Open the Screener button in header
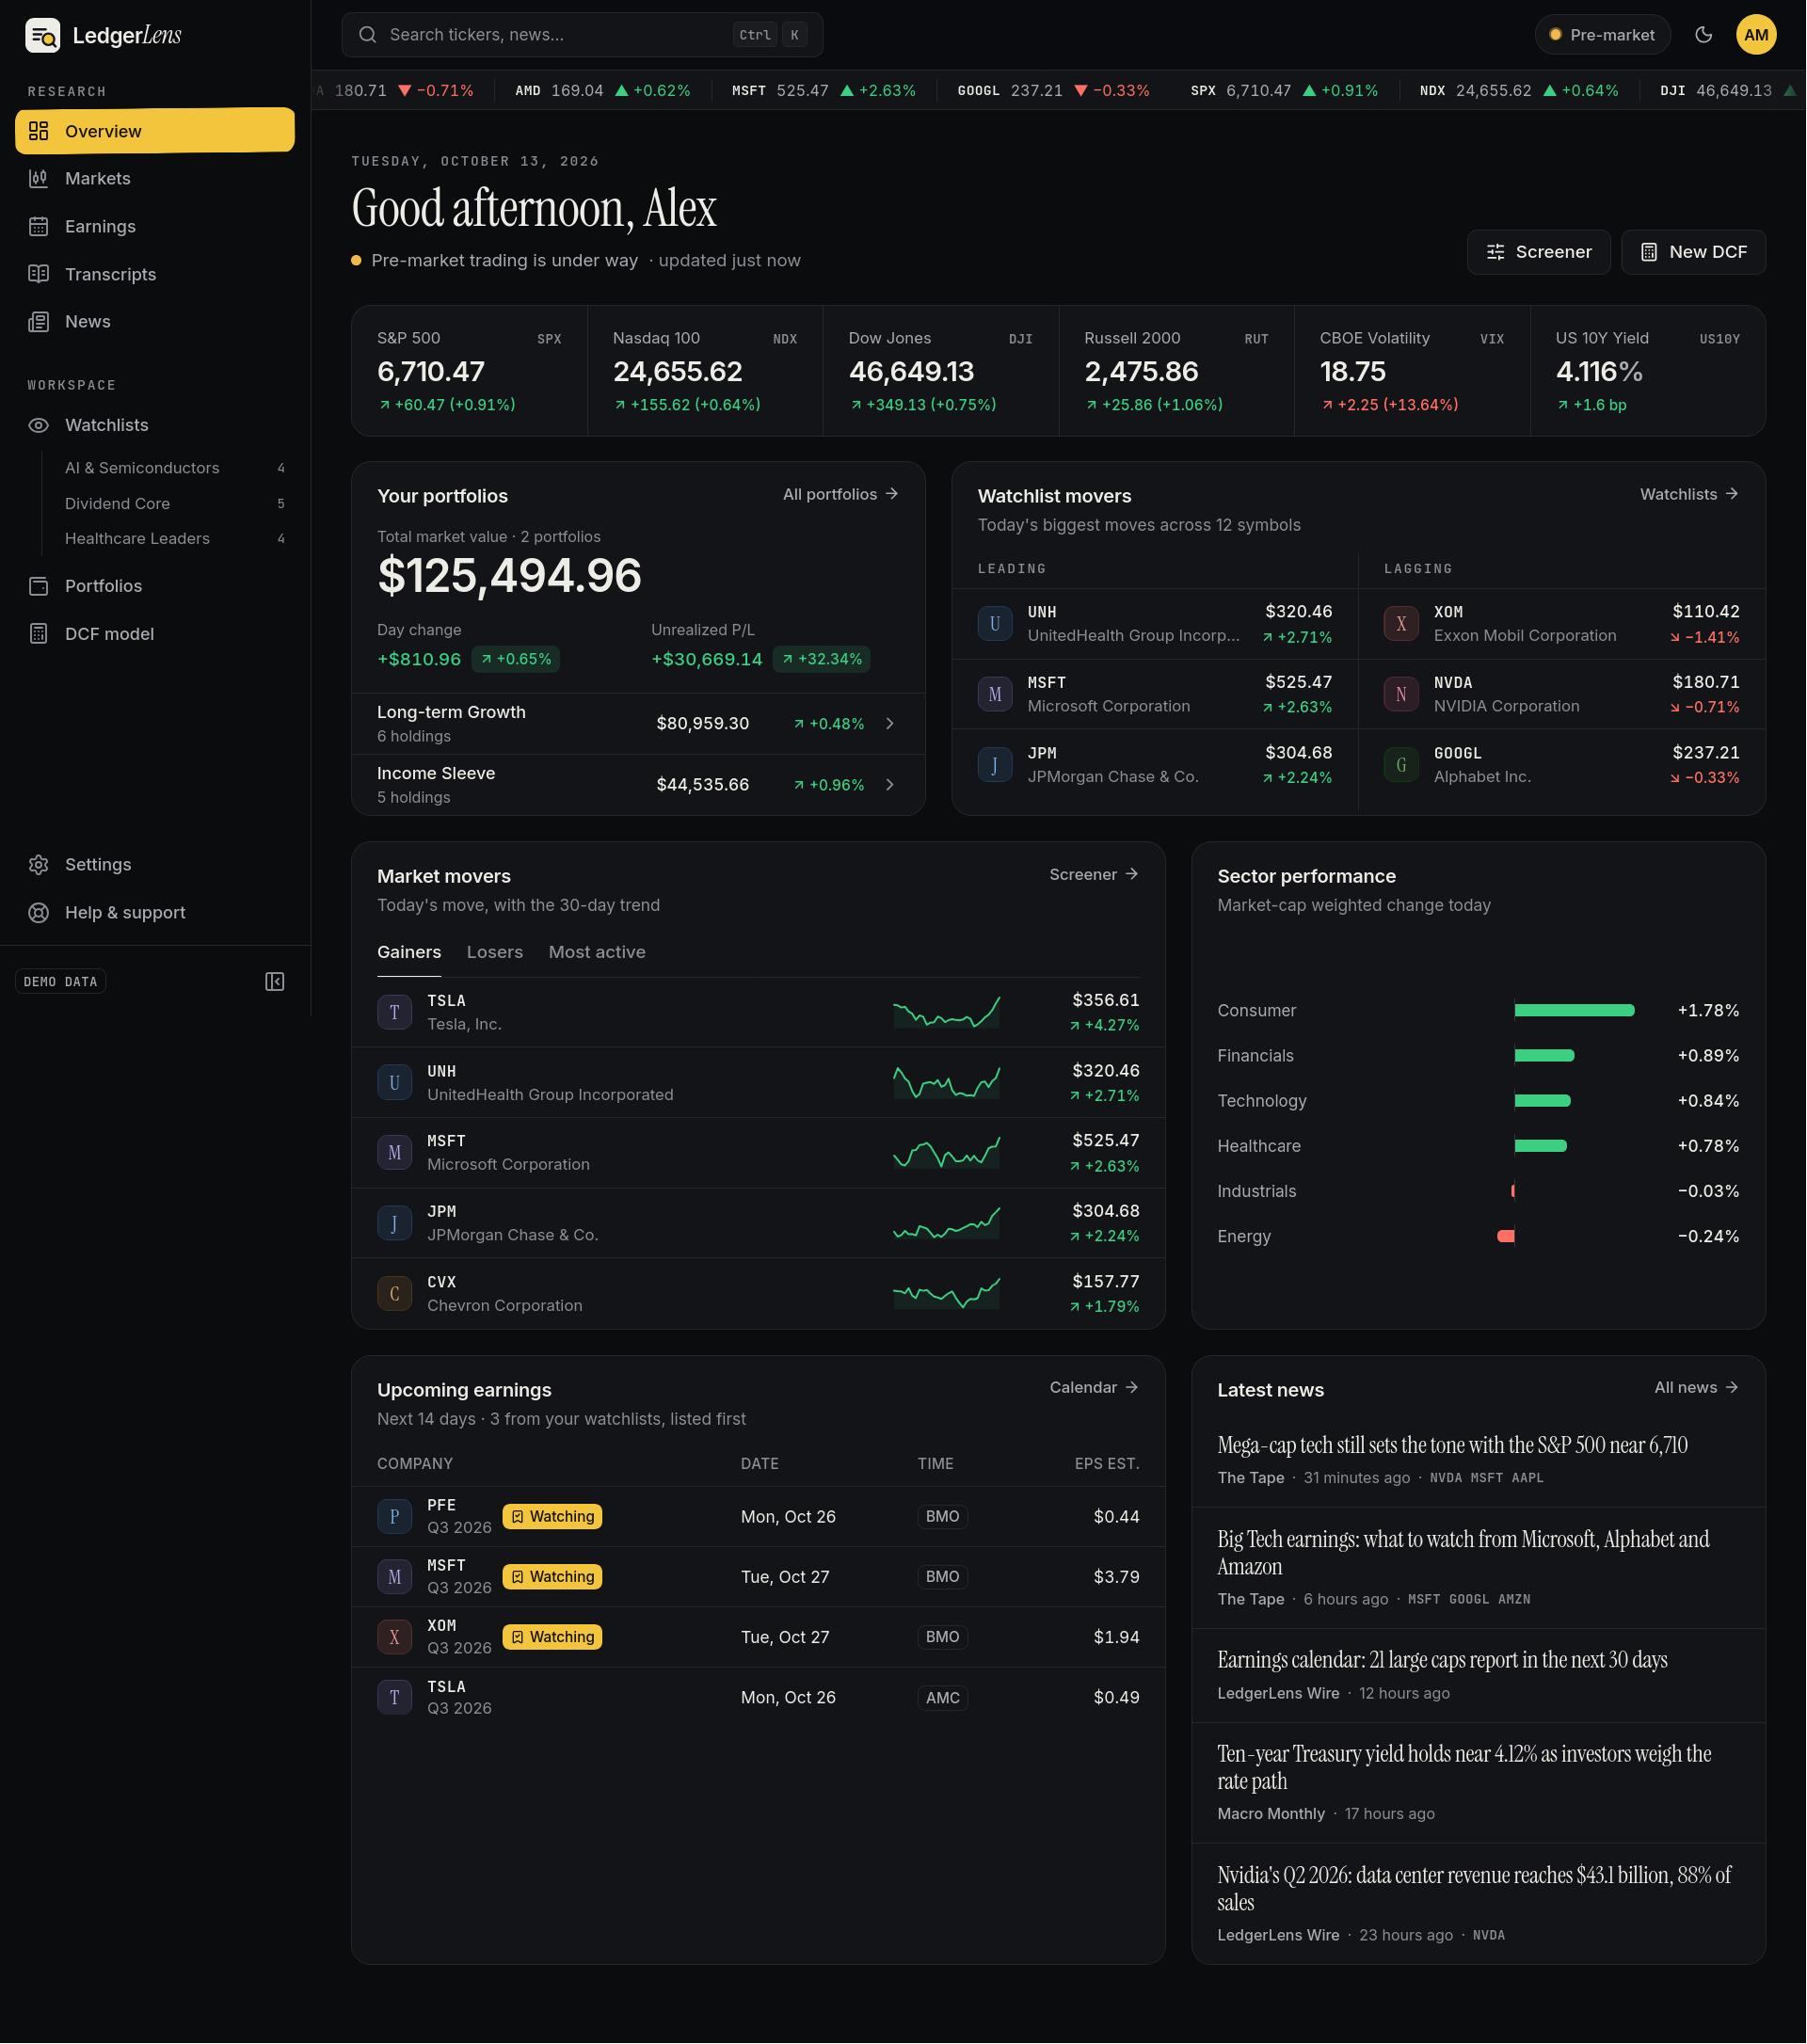 pos(1539,252)
